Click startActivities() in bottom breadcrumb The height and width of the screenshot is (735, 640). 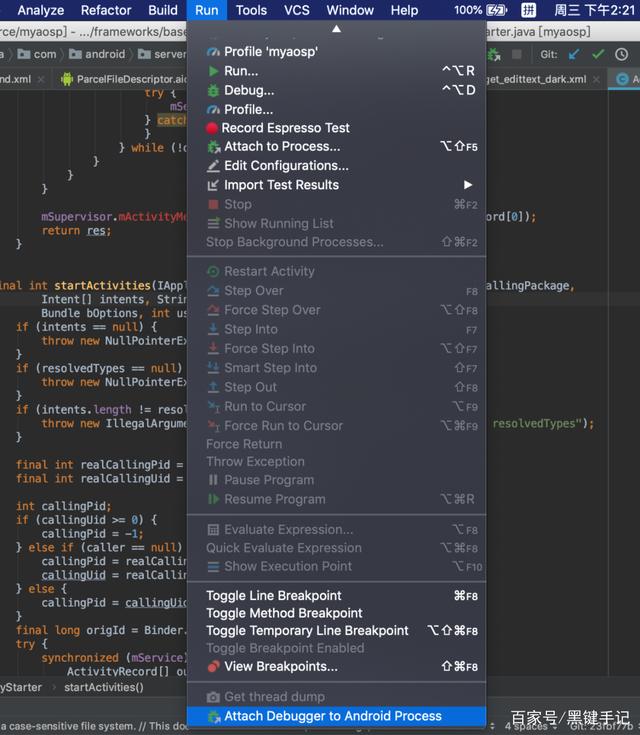click(x=104, y=687)
